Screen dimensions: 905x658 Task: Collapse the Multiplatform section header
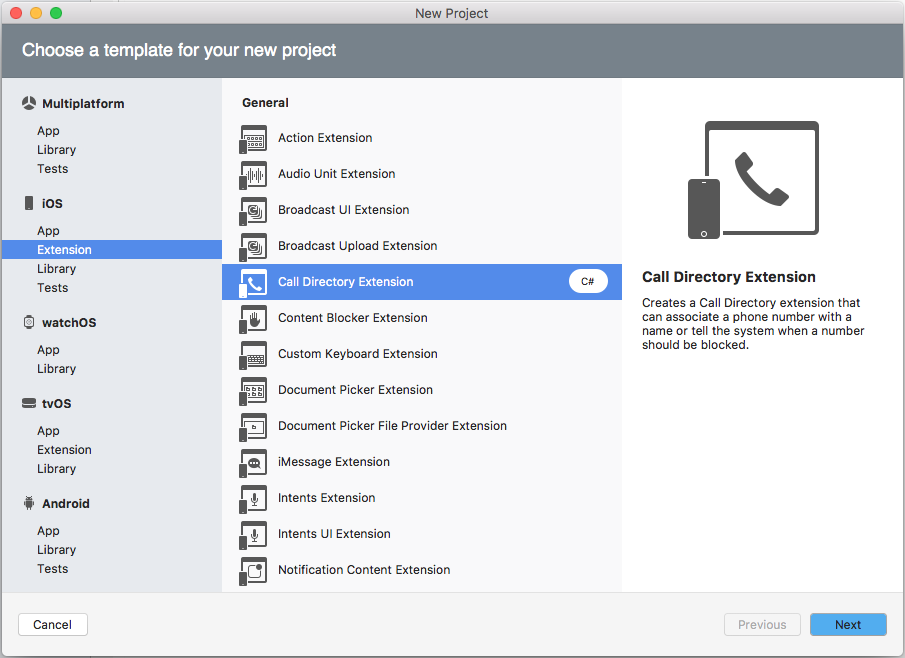click(x=83, y=103)
